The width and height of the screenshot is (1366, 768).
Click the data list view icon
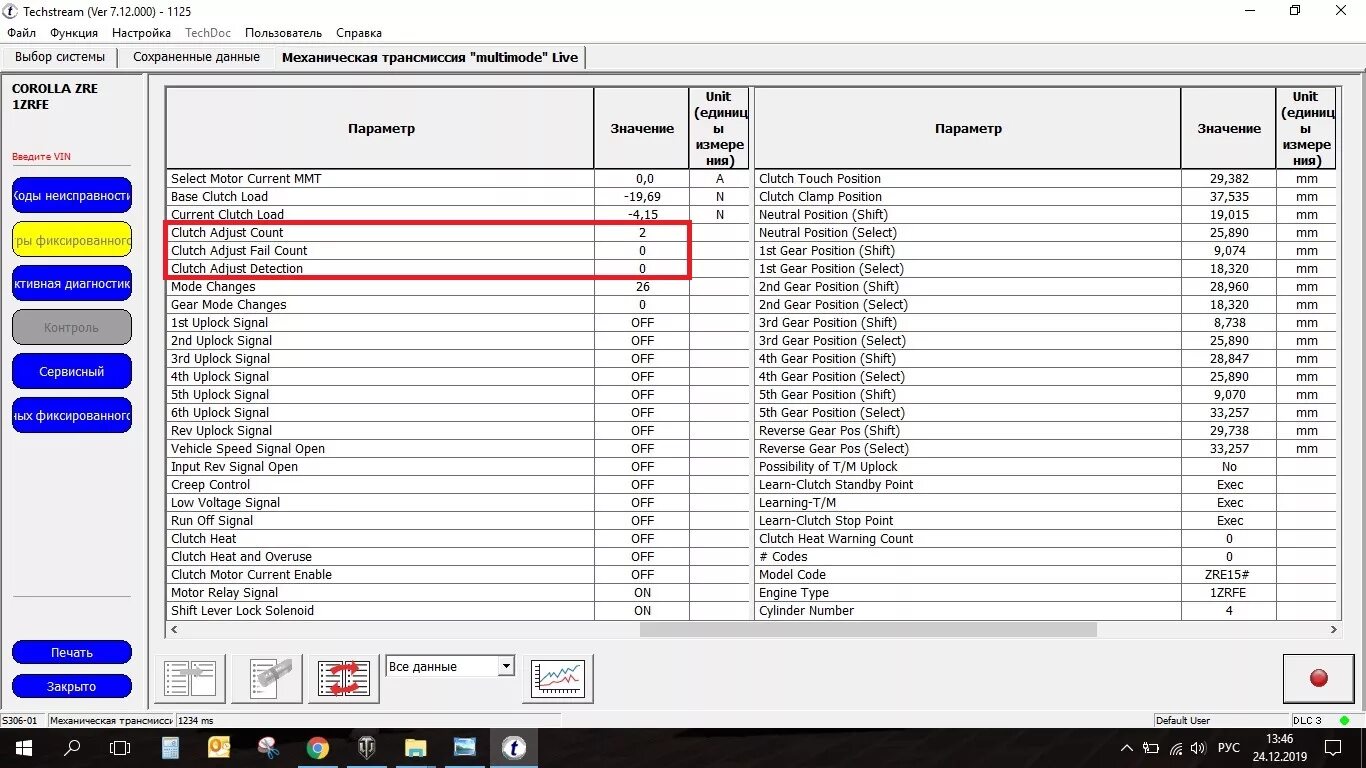click(190, 679)
